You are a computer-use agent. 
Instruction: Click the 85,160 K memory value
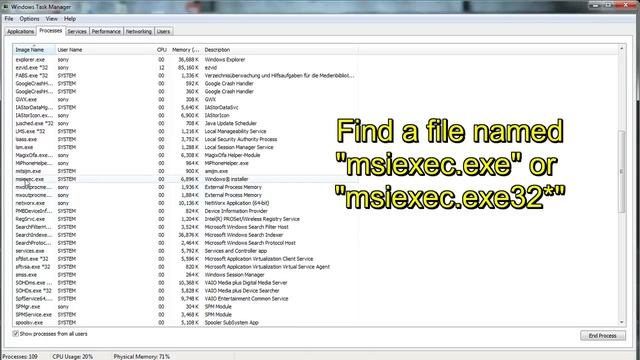pyautogui.click(x=188, y=68)
